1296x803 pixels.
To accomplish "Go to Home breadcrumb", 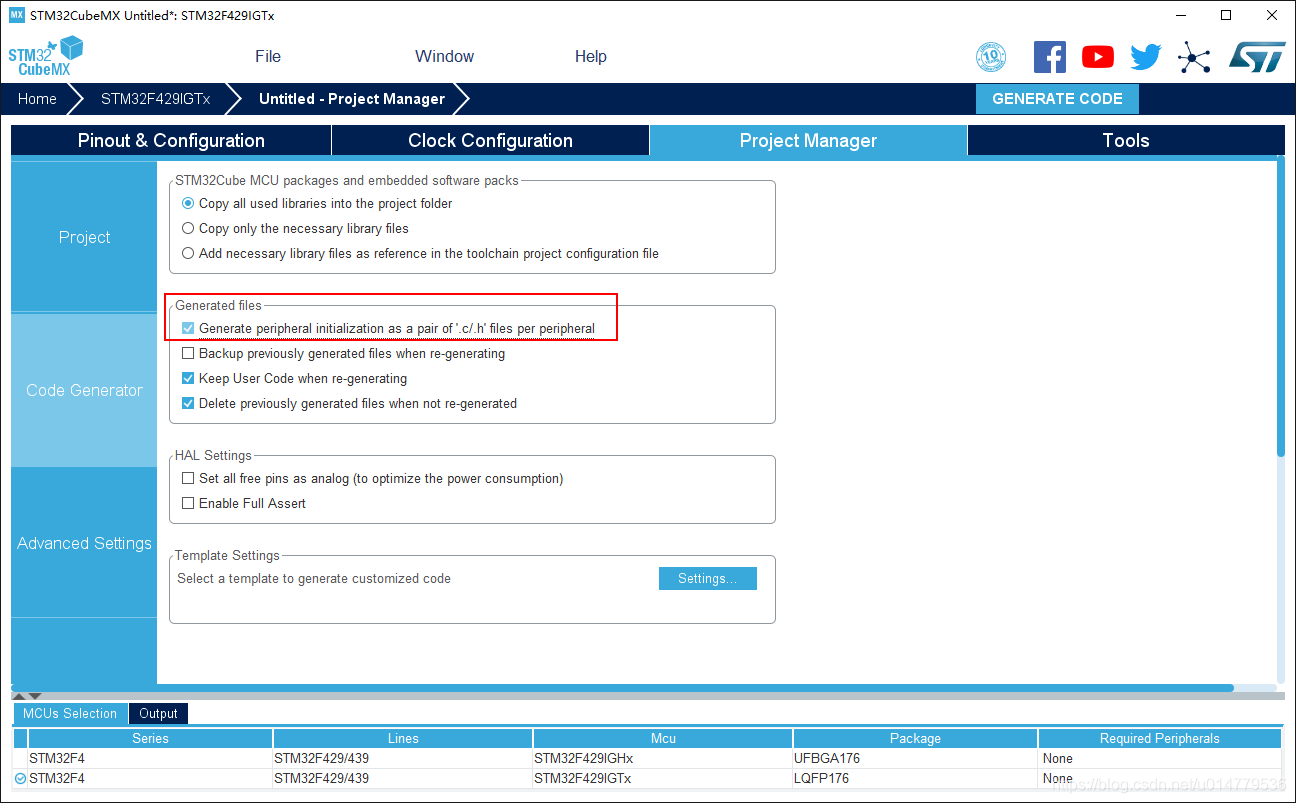I will [37, 99].
